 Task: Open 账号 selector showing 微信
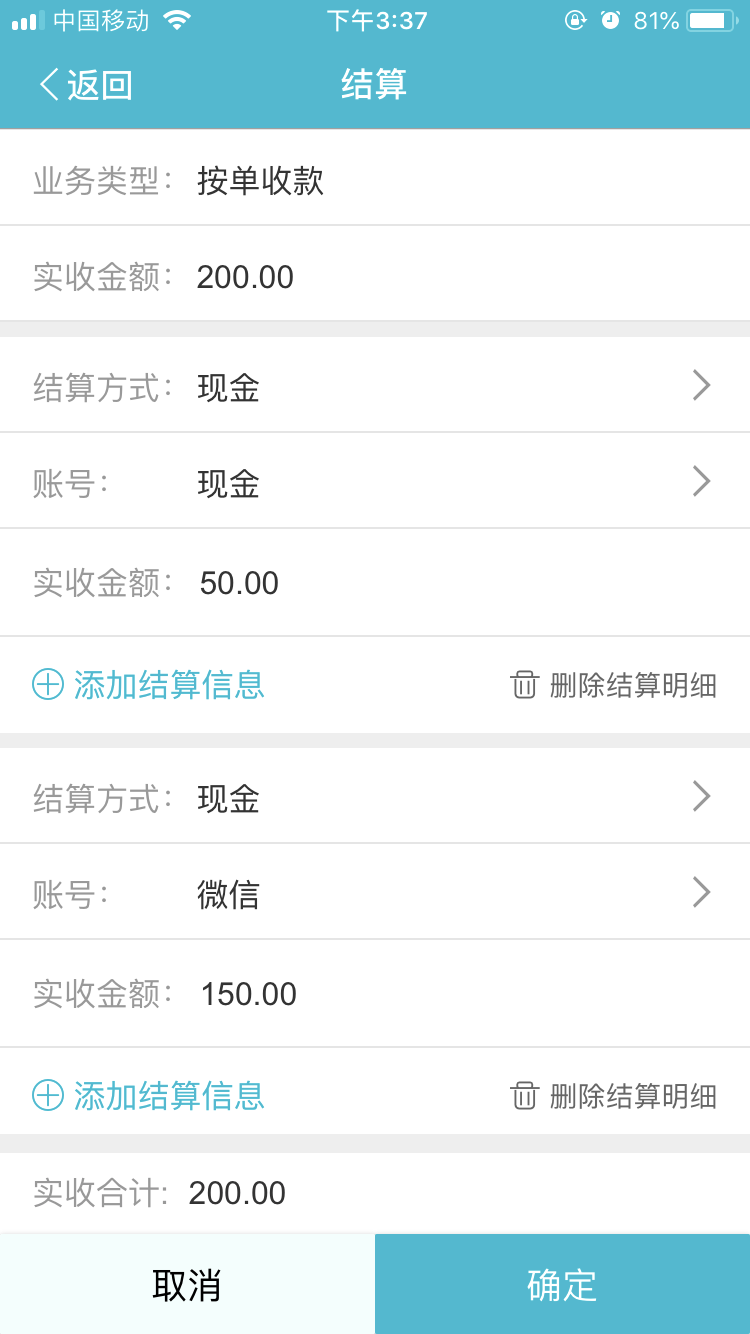(x=701, y=892)
